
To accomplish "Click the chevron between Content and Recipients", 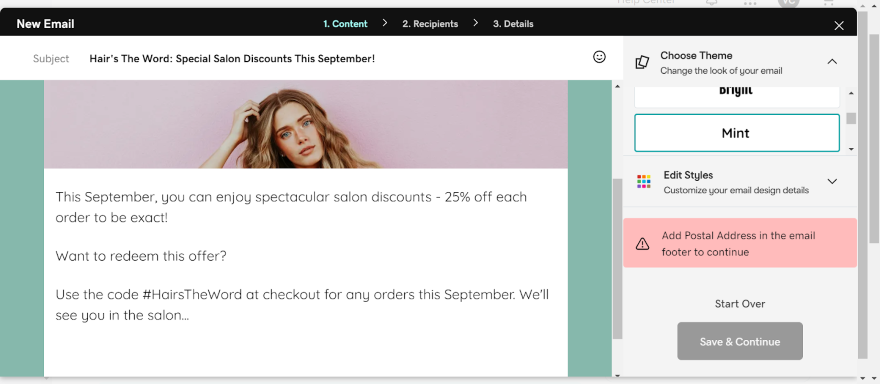I will 385,23.
